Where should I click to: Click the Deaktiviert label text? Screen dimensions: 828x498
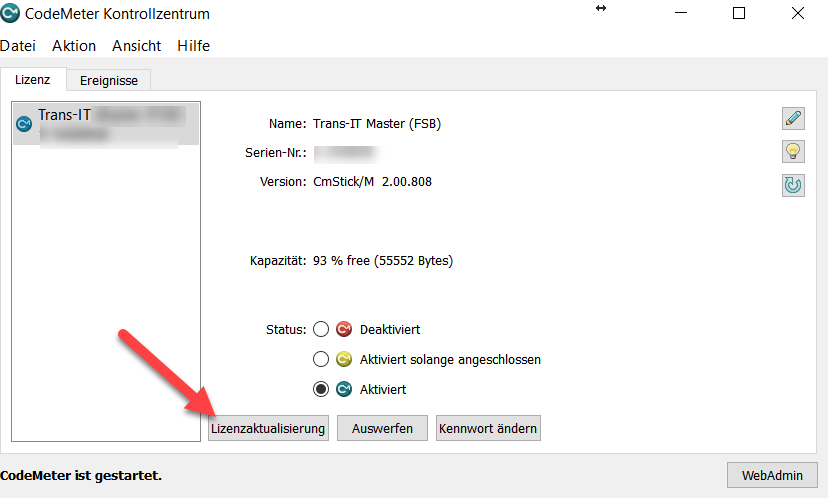click(390, 330)
